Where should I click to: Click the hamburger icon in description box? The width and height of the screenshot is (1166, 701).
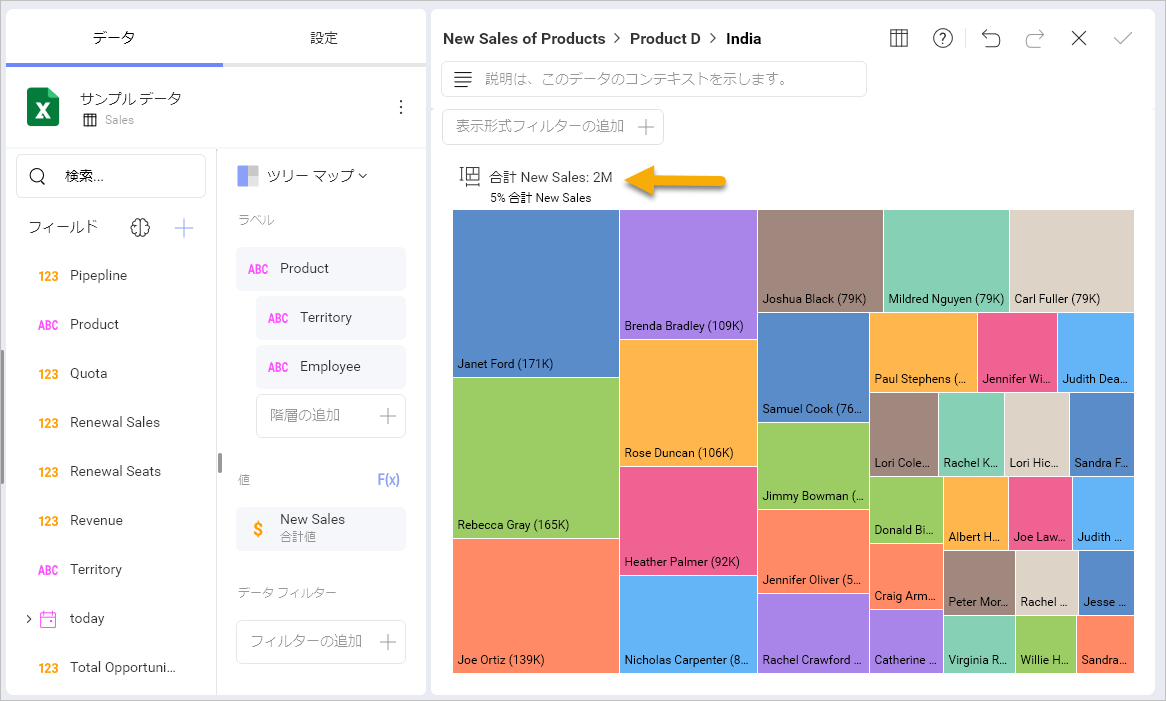[x=463, y=79]
